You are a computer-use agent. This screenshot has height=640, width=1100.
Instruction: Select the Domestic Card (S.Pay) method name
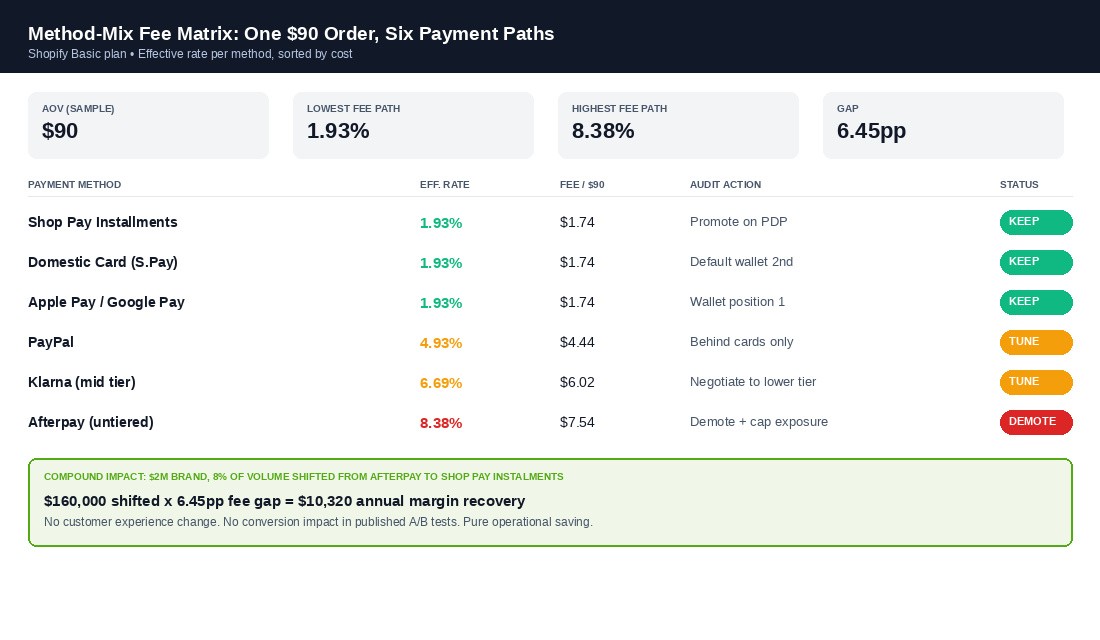tap(102, 262)
